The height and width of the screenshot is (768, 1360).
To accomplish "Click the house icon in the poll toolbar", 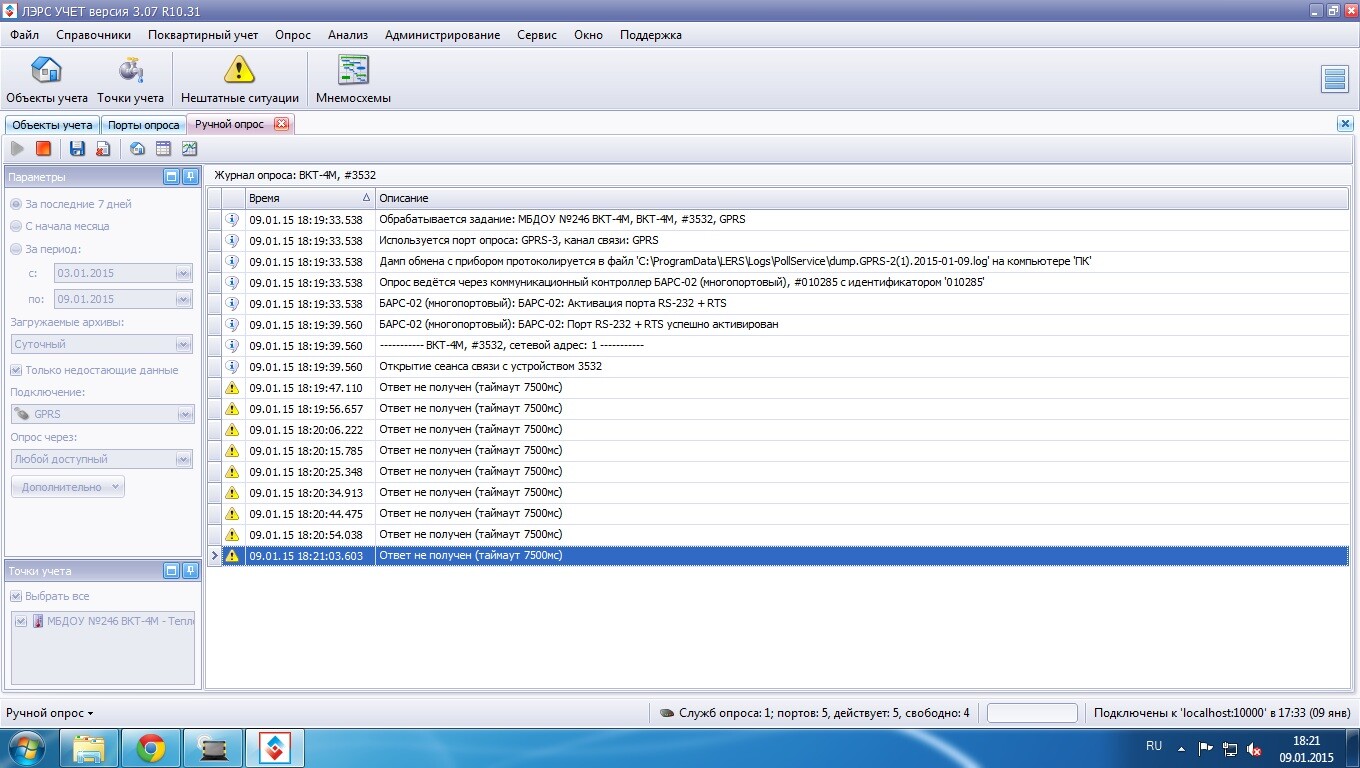I will coord(138,149).
